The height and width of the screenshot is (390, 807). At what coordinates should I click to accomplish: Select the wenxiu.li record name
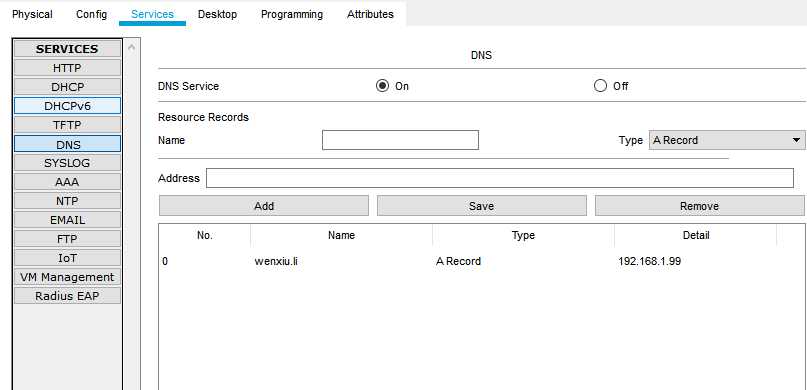276,261
